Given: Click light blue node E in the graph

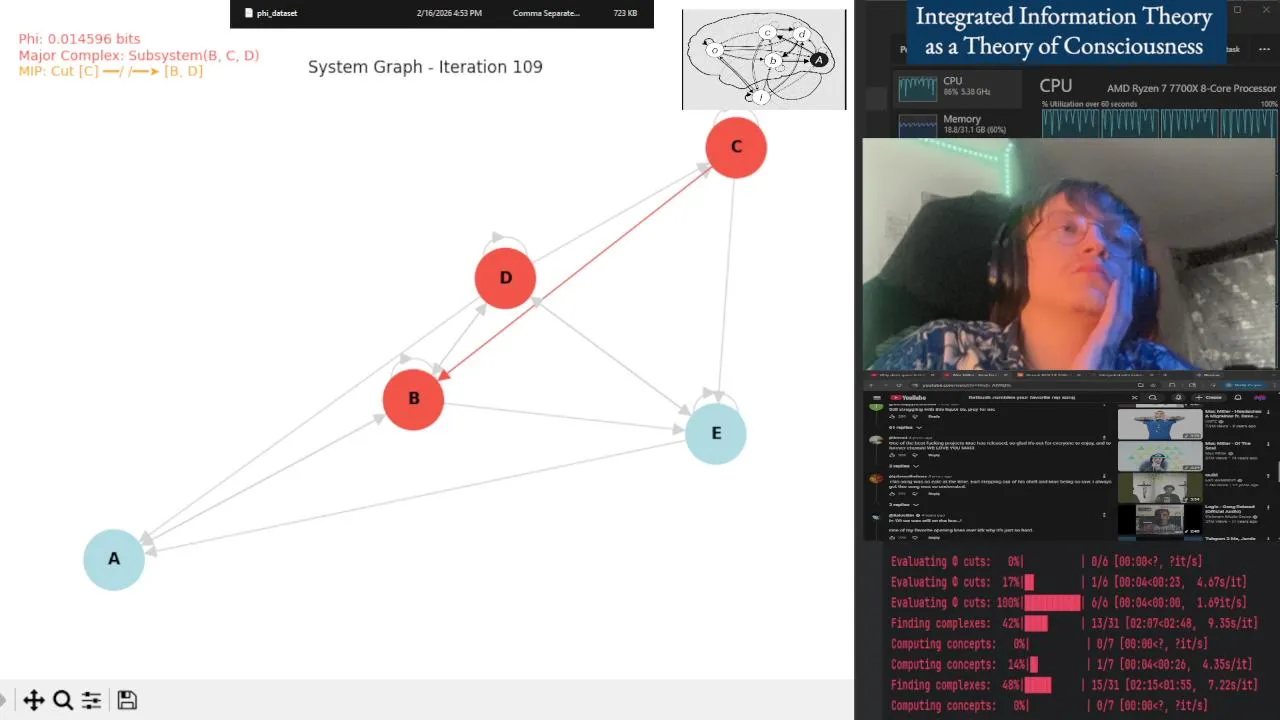Looking at the screenshot, I should 716,434.
